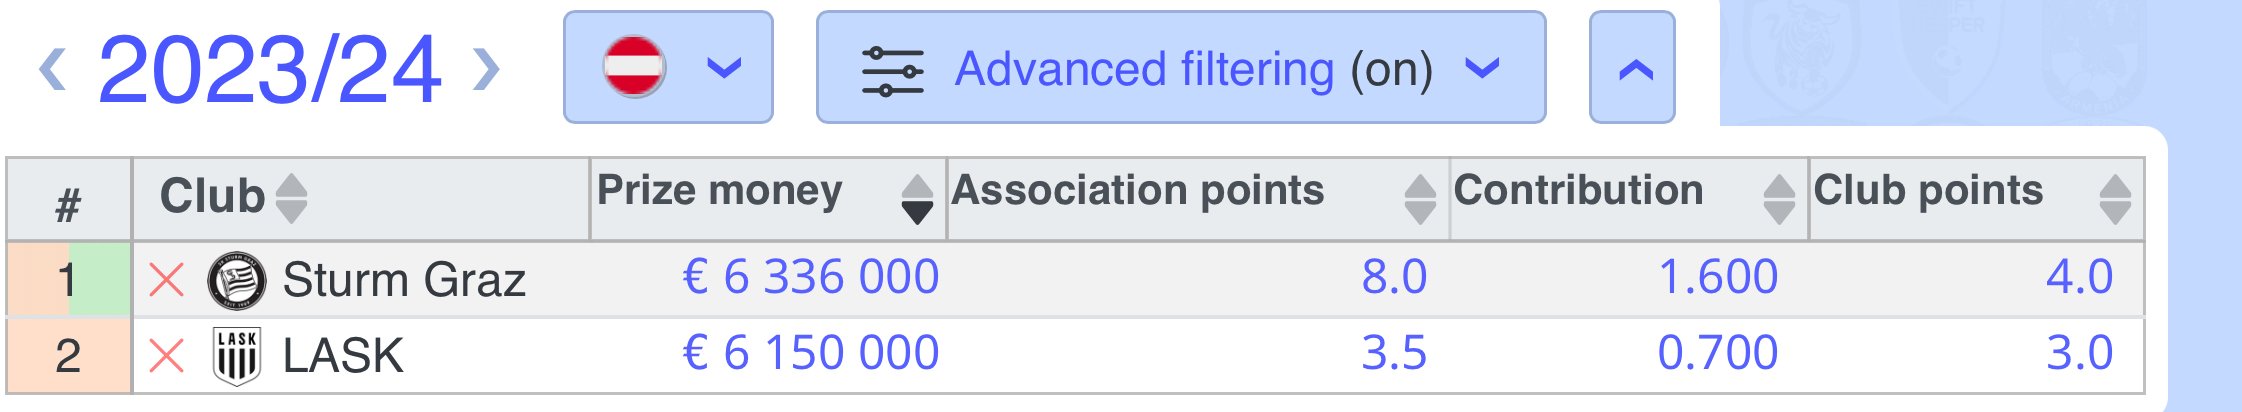Go to the previous season arrow
The height and width of the screenshot is (412, 2242).
click(53, 69)
